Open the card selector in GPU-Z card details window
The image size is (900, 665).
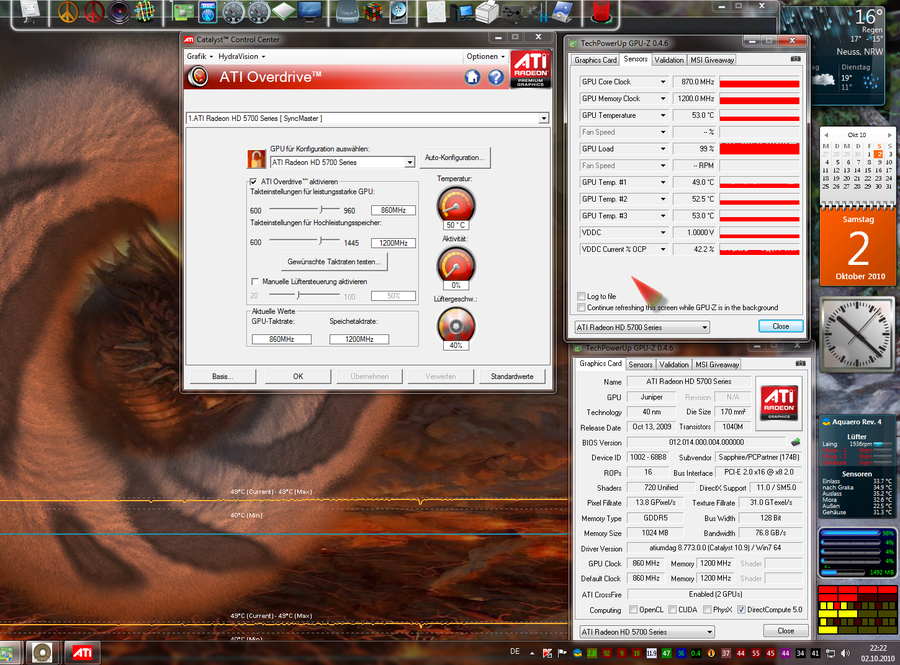point(647,632)
